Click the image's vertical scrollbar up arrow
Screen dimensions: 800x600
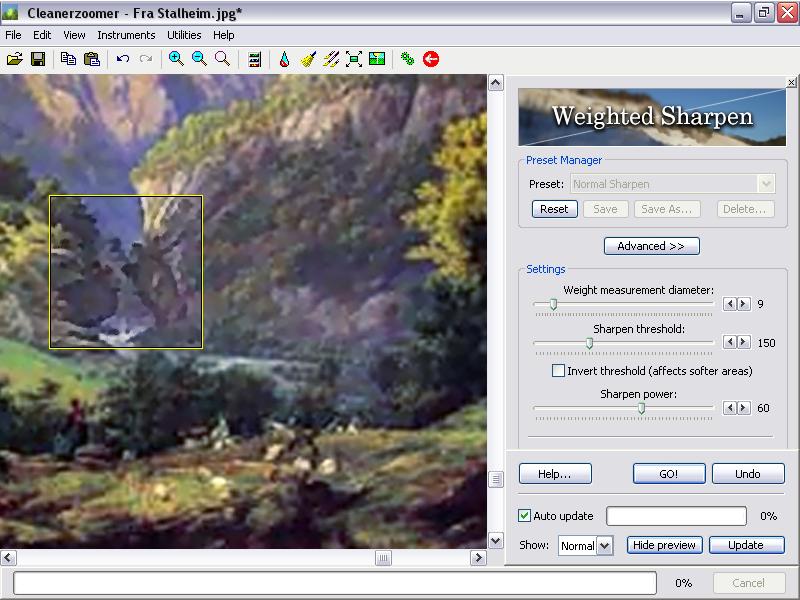click(x=496, y=83)
